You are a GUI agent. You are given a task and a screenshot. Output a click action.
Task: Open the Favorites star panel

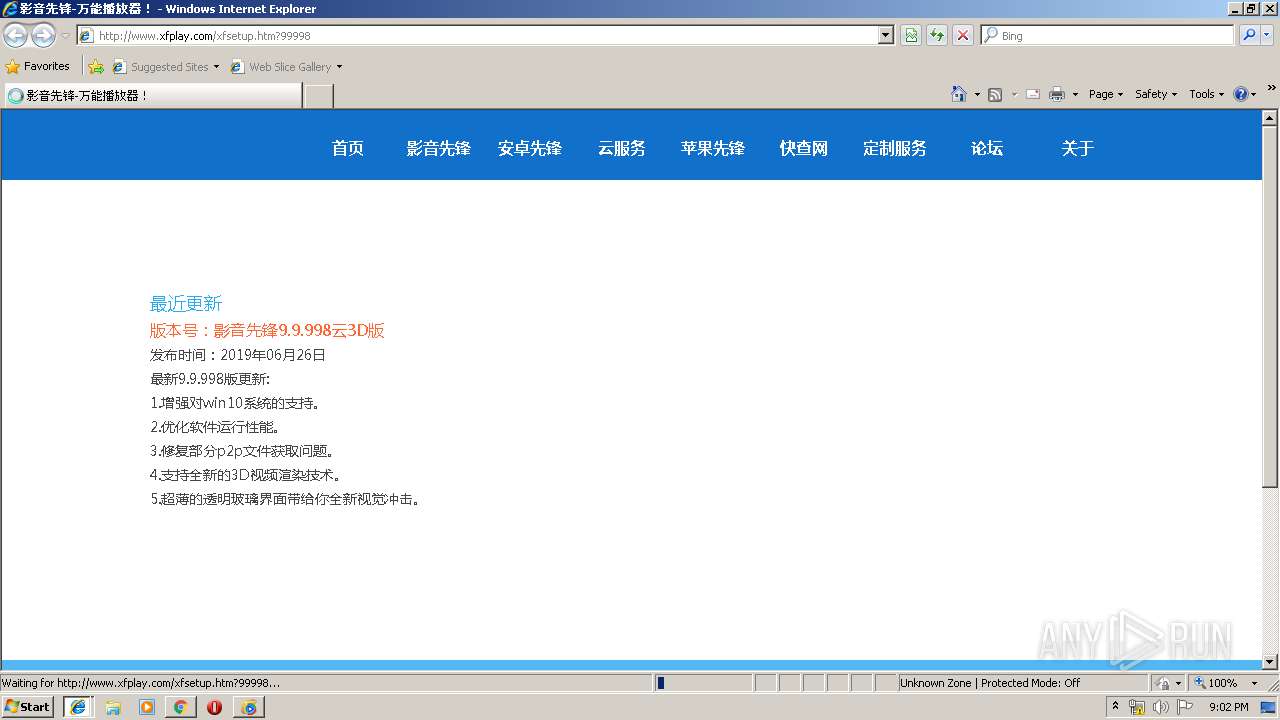point(13,67)
